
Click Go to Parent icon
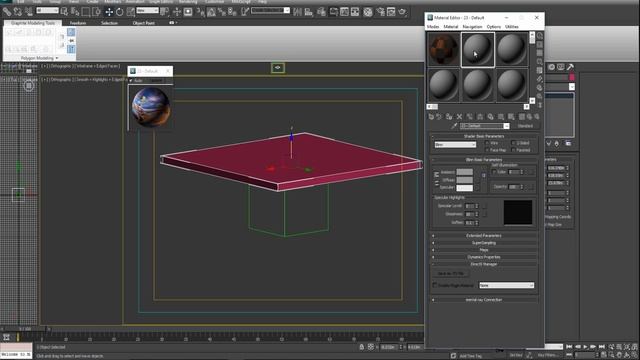point(529,117)
